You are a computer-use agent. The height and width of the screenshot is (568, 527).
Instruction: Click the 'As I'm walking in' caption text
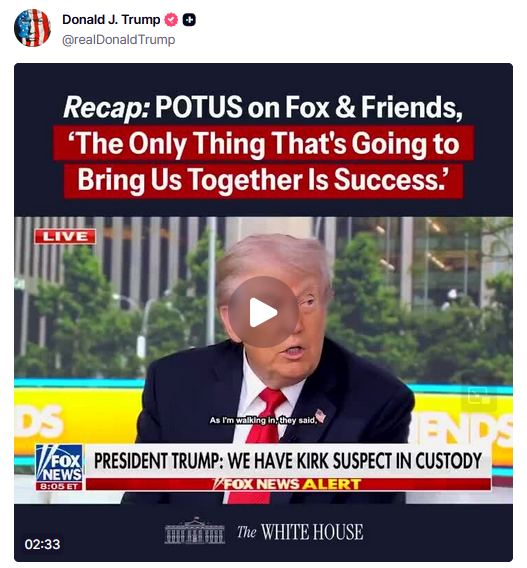tap(263, 420)
